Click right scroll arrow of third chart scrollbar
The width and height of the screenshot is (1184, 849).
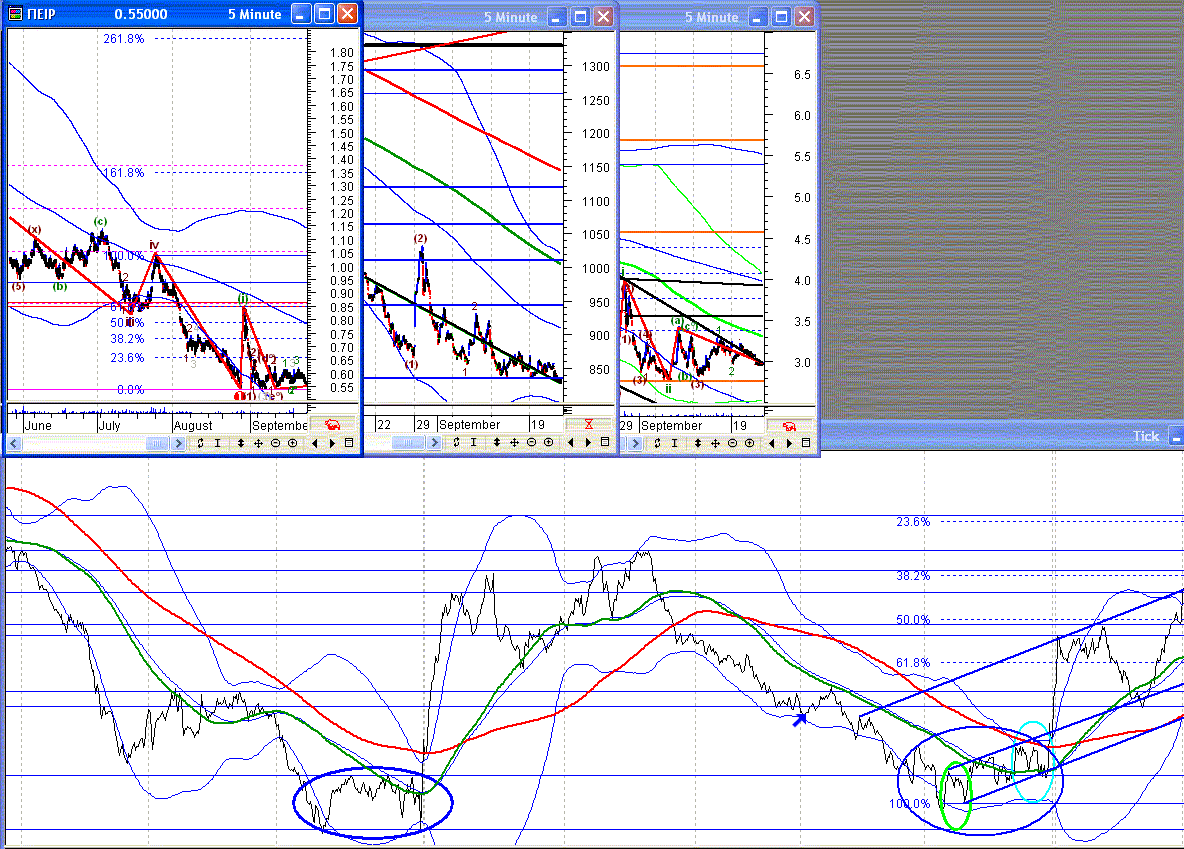point(635,443)
